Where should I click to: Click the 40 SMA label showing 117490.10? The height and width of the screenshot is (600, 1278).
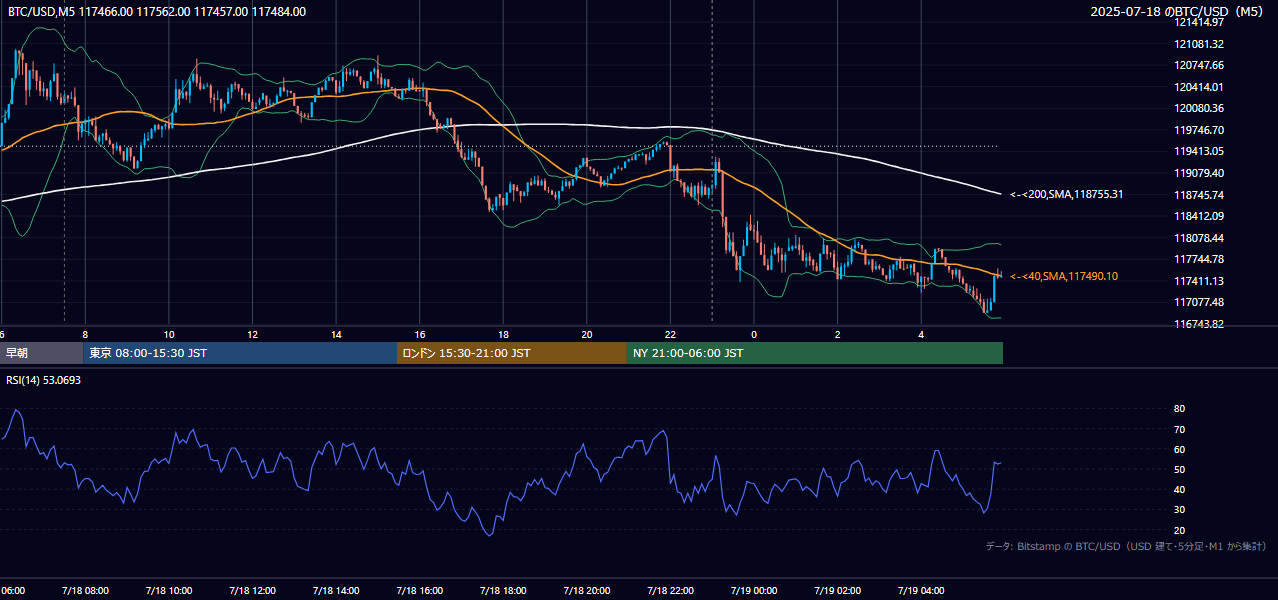[1064, 276]
